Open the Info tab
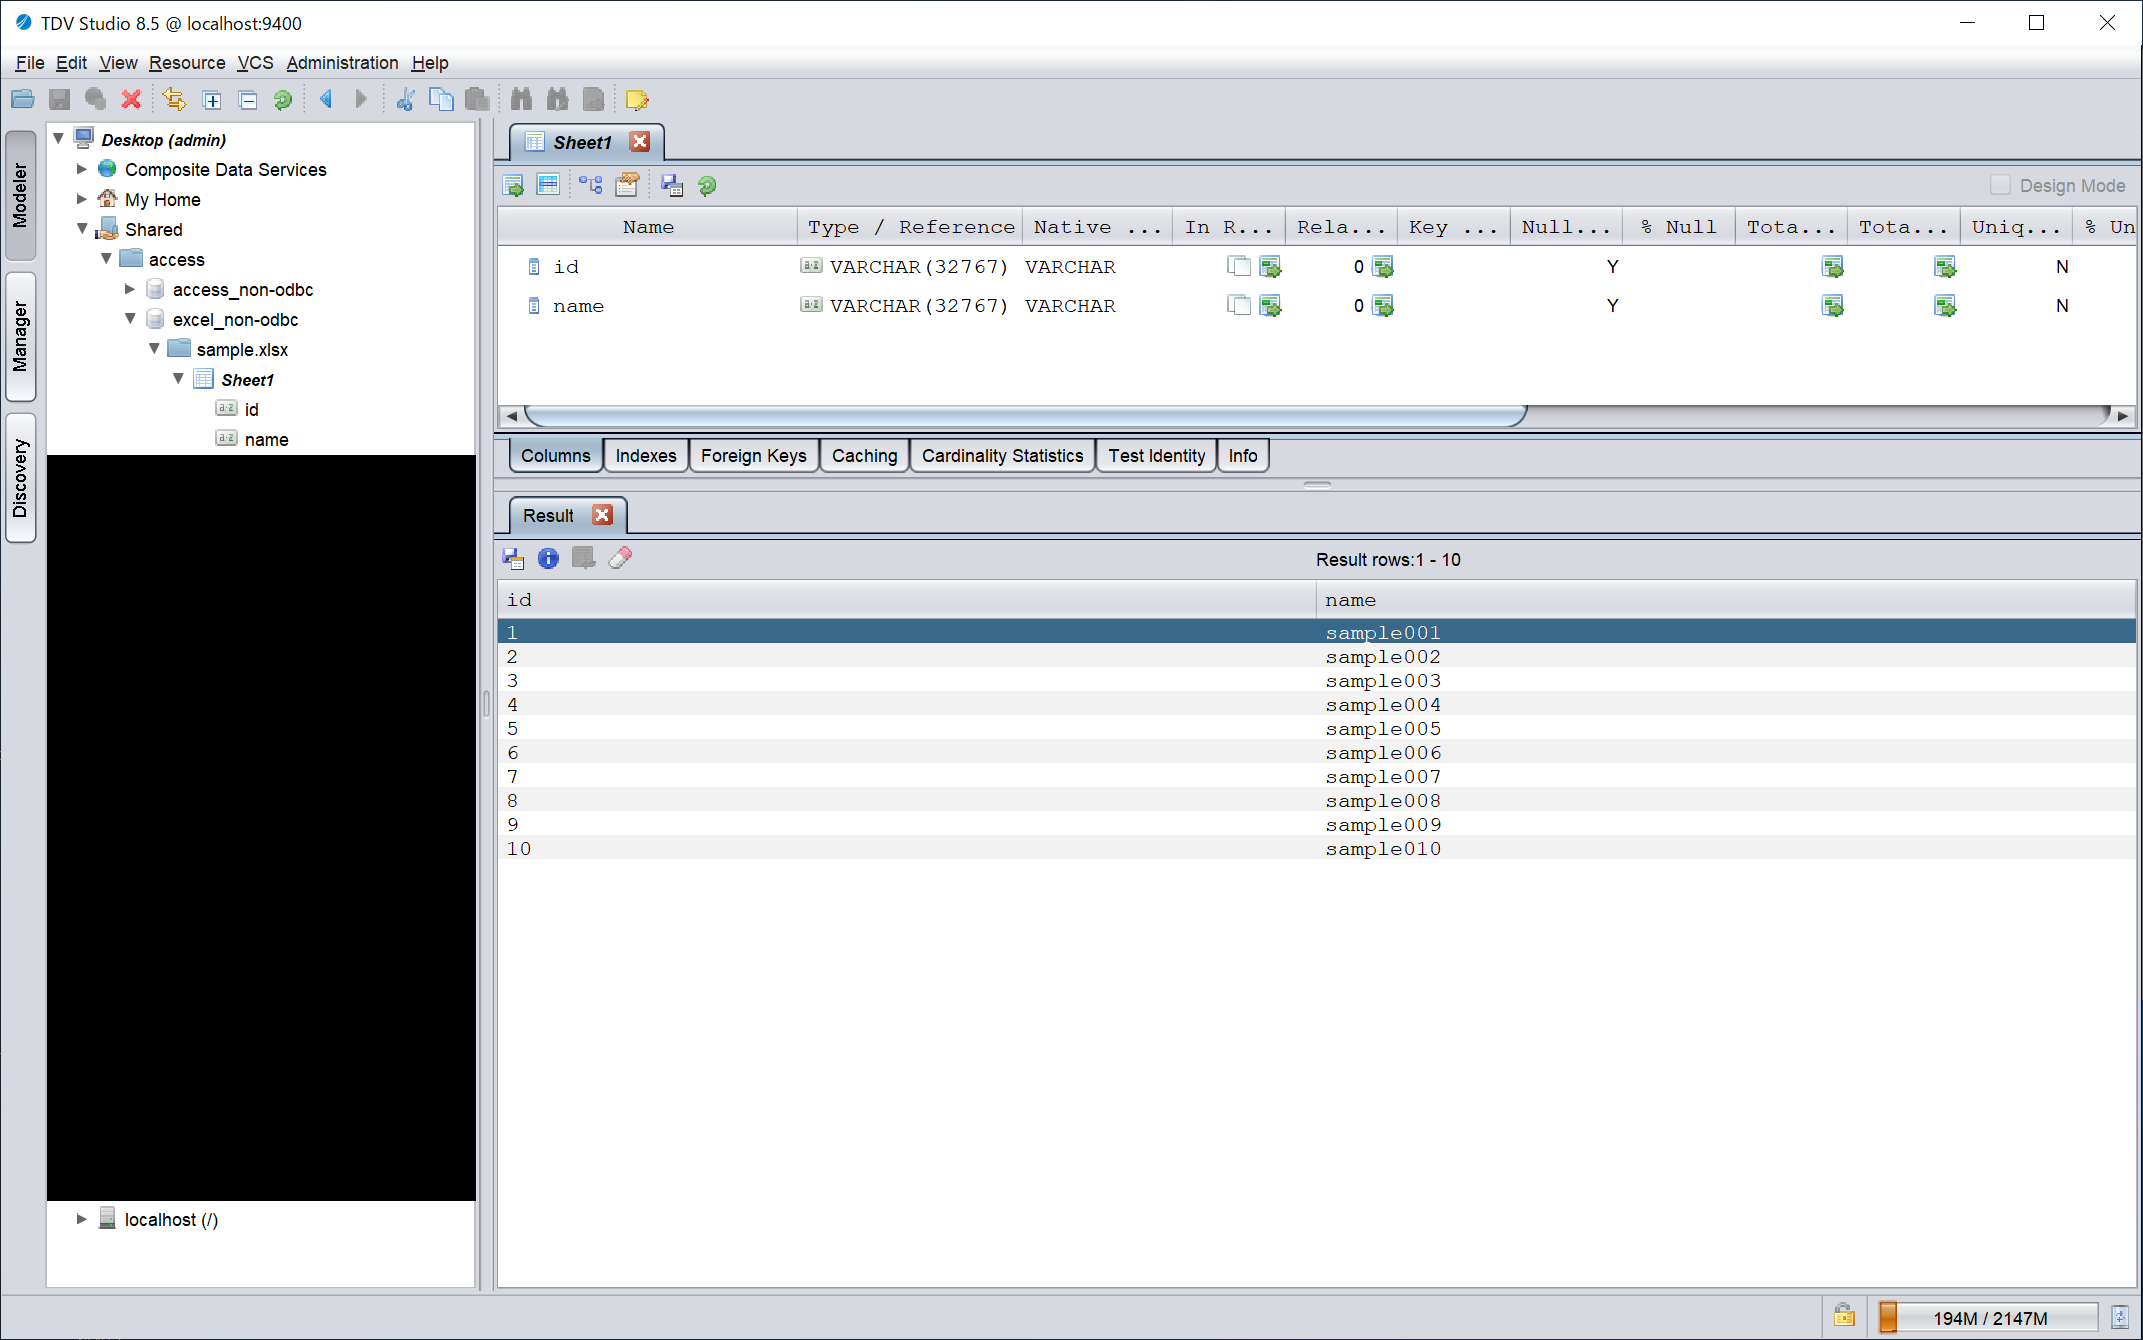 1243,456
